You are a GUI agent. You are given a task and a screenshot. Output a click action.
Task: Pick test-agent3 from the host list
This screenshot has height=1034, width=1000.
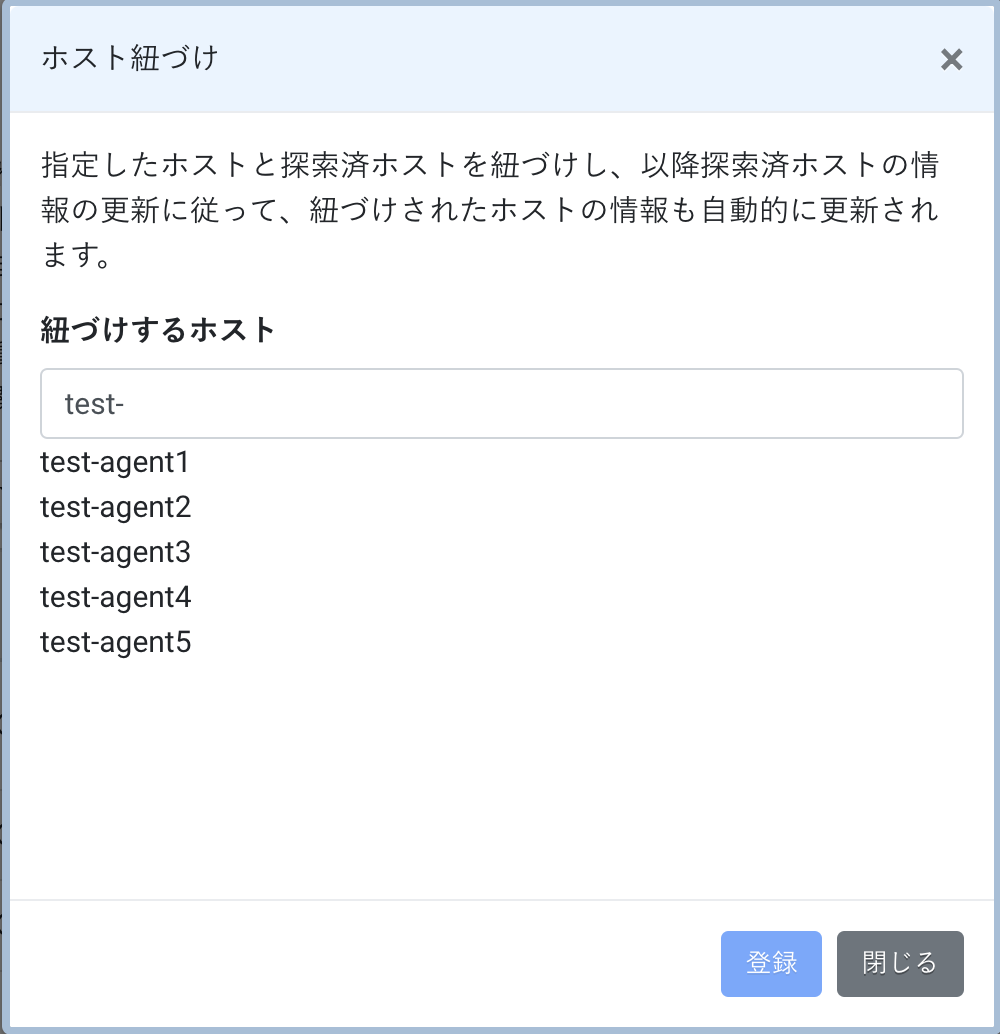pos(115,552)
